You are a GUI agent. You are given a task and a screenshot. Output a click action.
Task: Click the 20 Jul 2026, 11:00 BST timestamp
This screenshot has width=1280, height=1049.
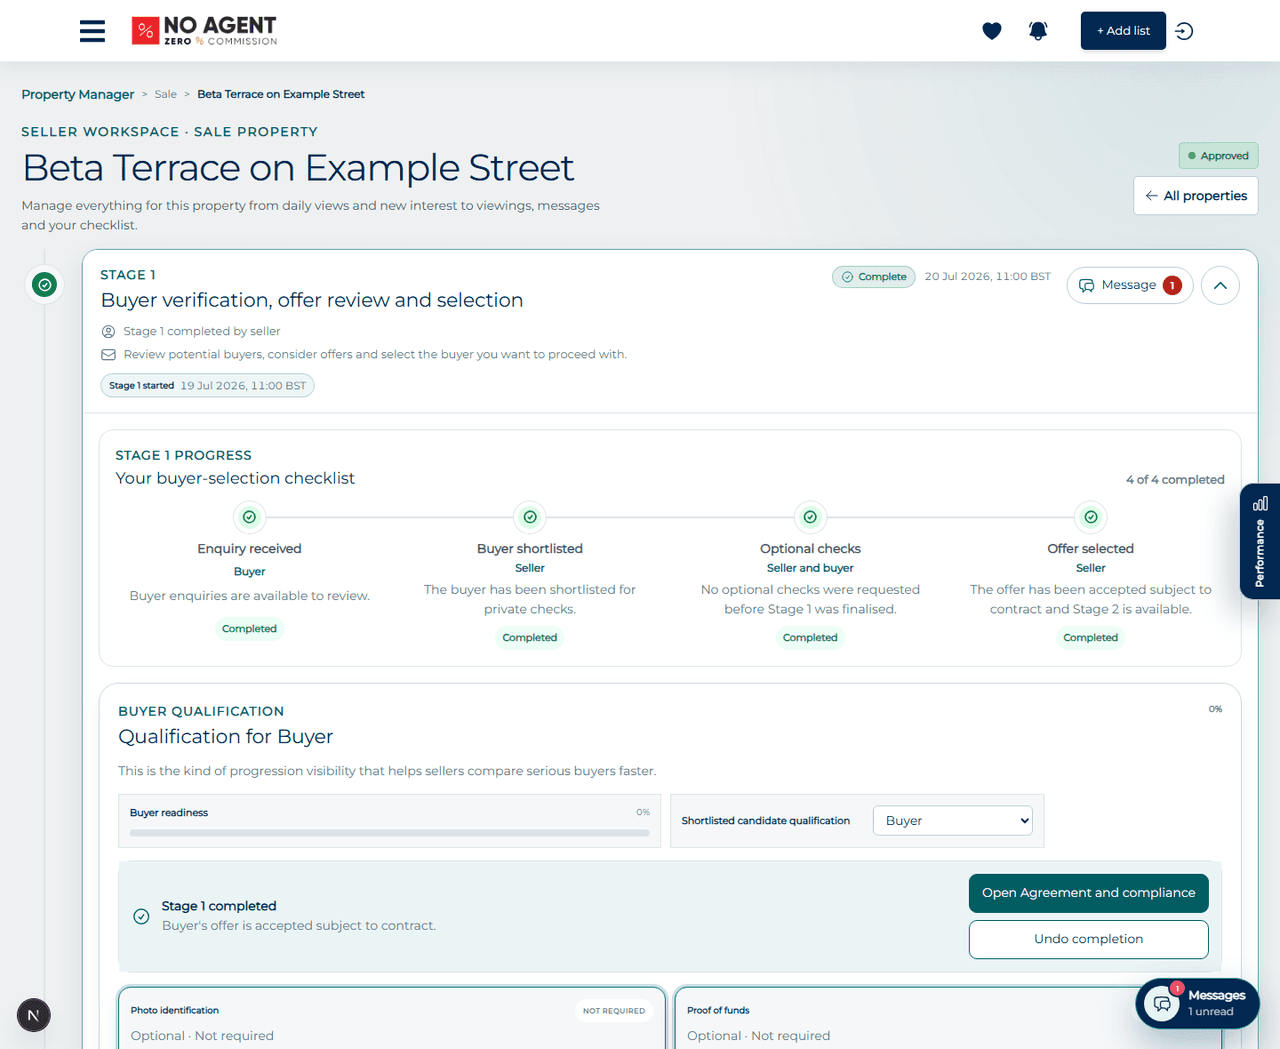point(987,277)
